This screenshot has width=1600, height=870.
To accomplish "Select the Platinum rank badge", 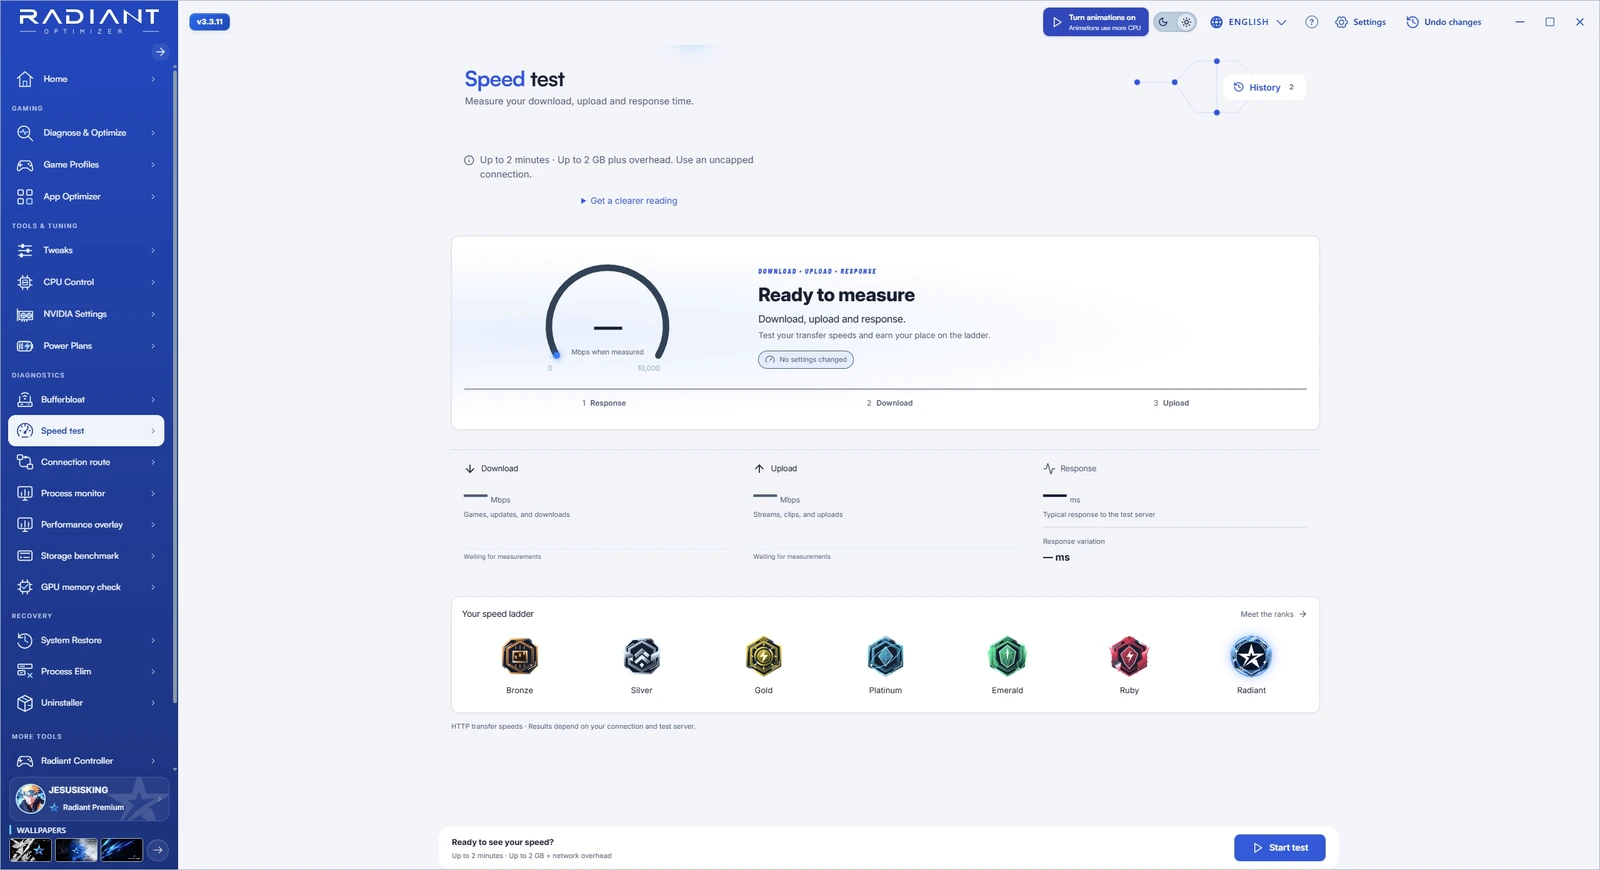I will point(886,657).
